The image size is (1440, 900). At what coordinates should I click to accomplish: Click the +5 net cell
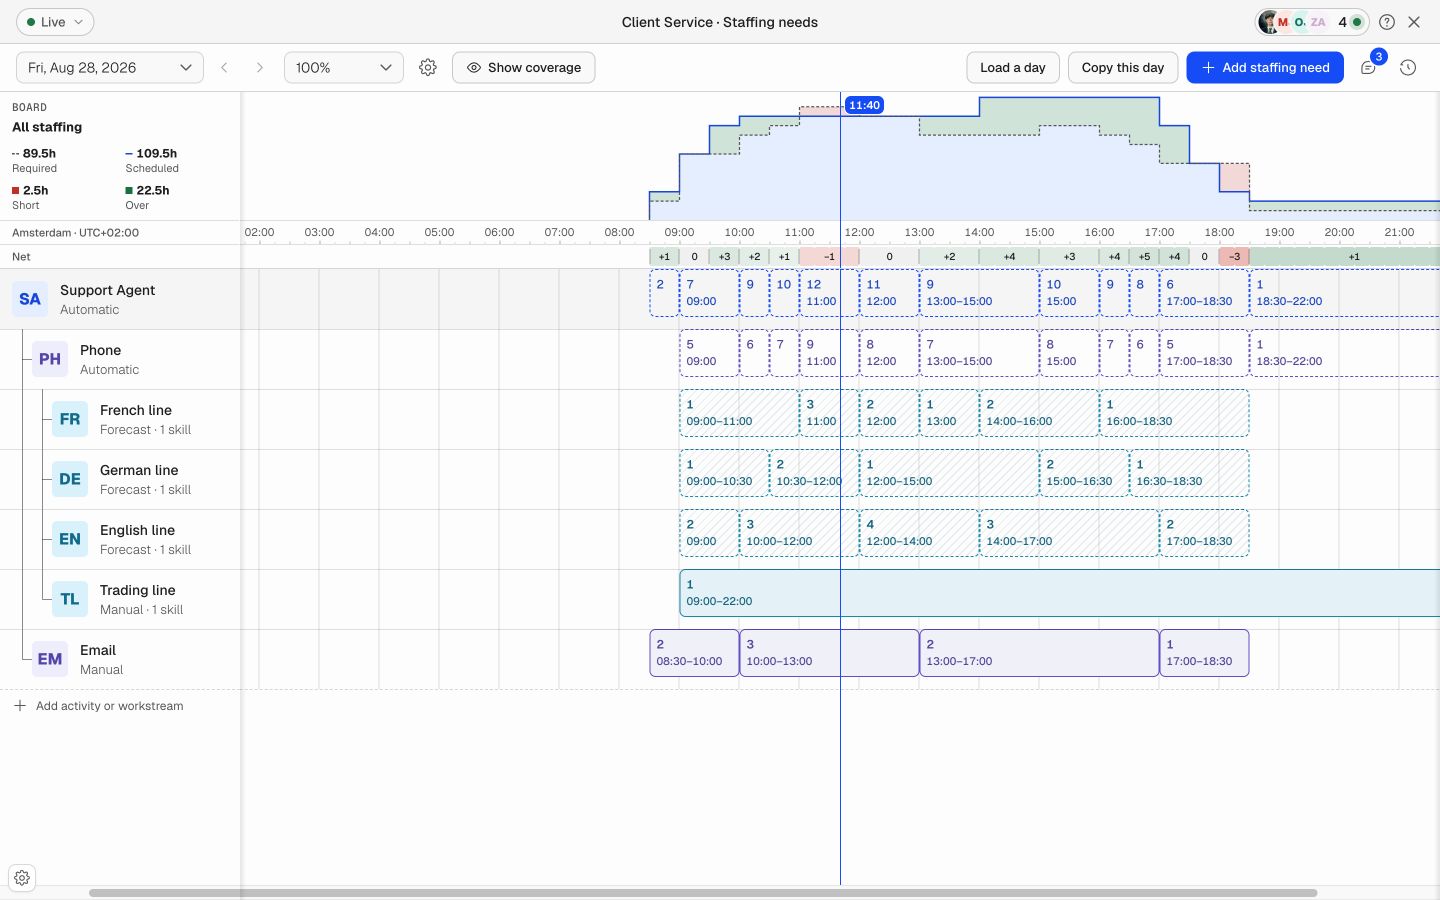[1144, 257]
